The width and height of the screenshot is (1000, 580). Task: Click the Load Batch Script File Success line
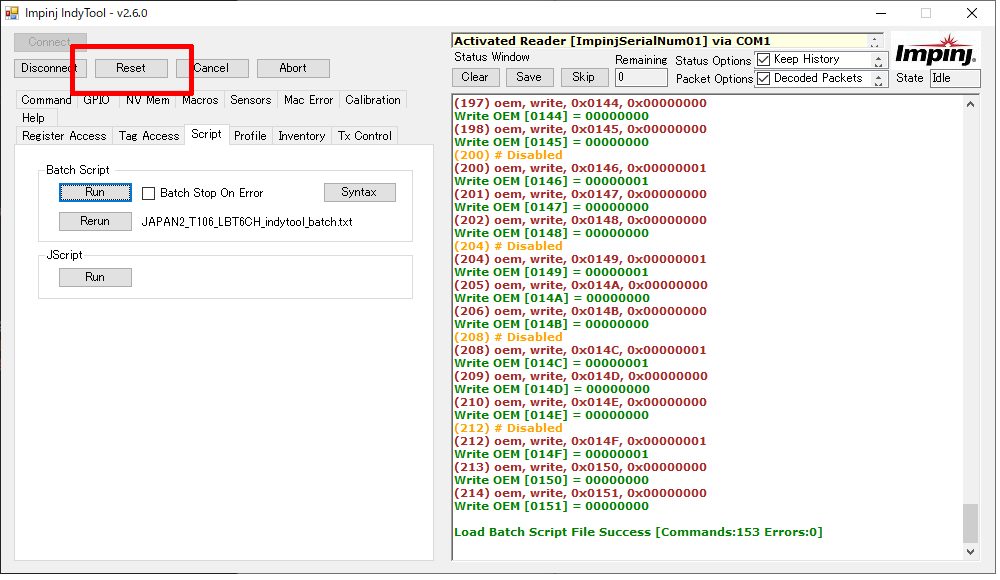coord(638,533)
